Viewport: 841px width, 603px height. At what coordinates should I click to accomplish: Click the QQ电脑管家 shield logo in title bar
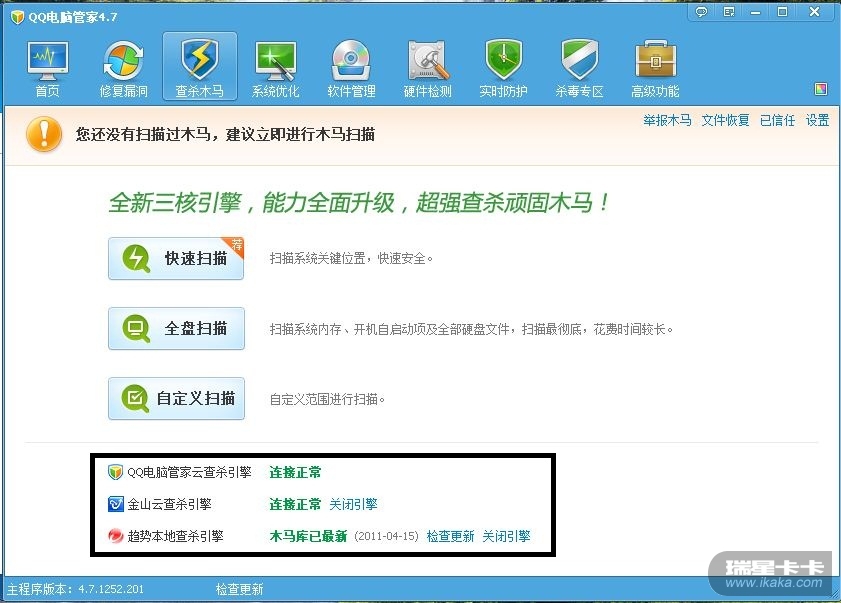(17, 17)
